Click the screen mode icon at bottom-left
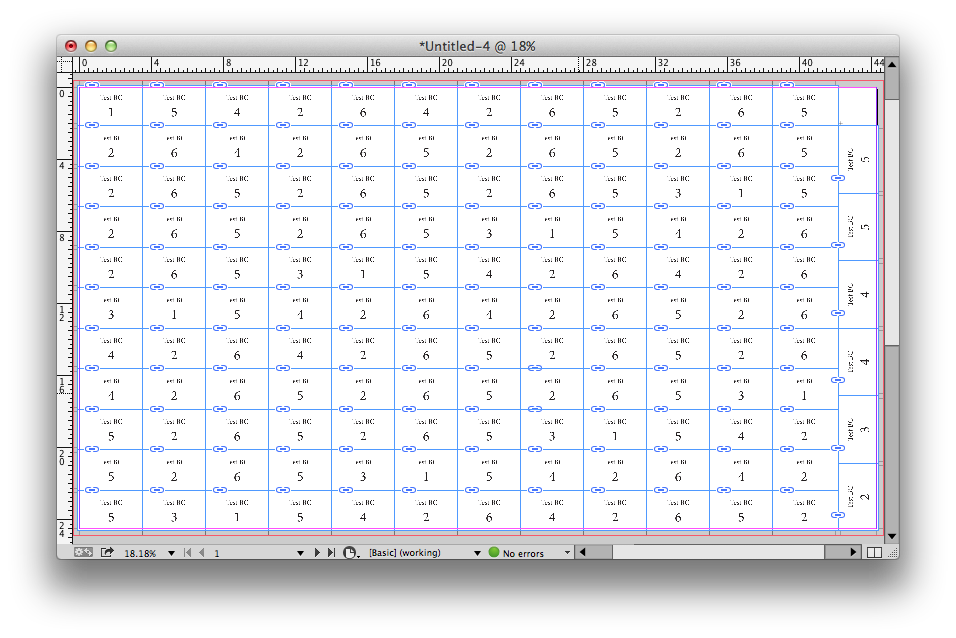Screen dimensions: 956x638 click(83, 552)
